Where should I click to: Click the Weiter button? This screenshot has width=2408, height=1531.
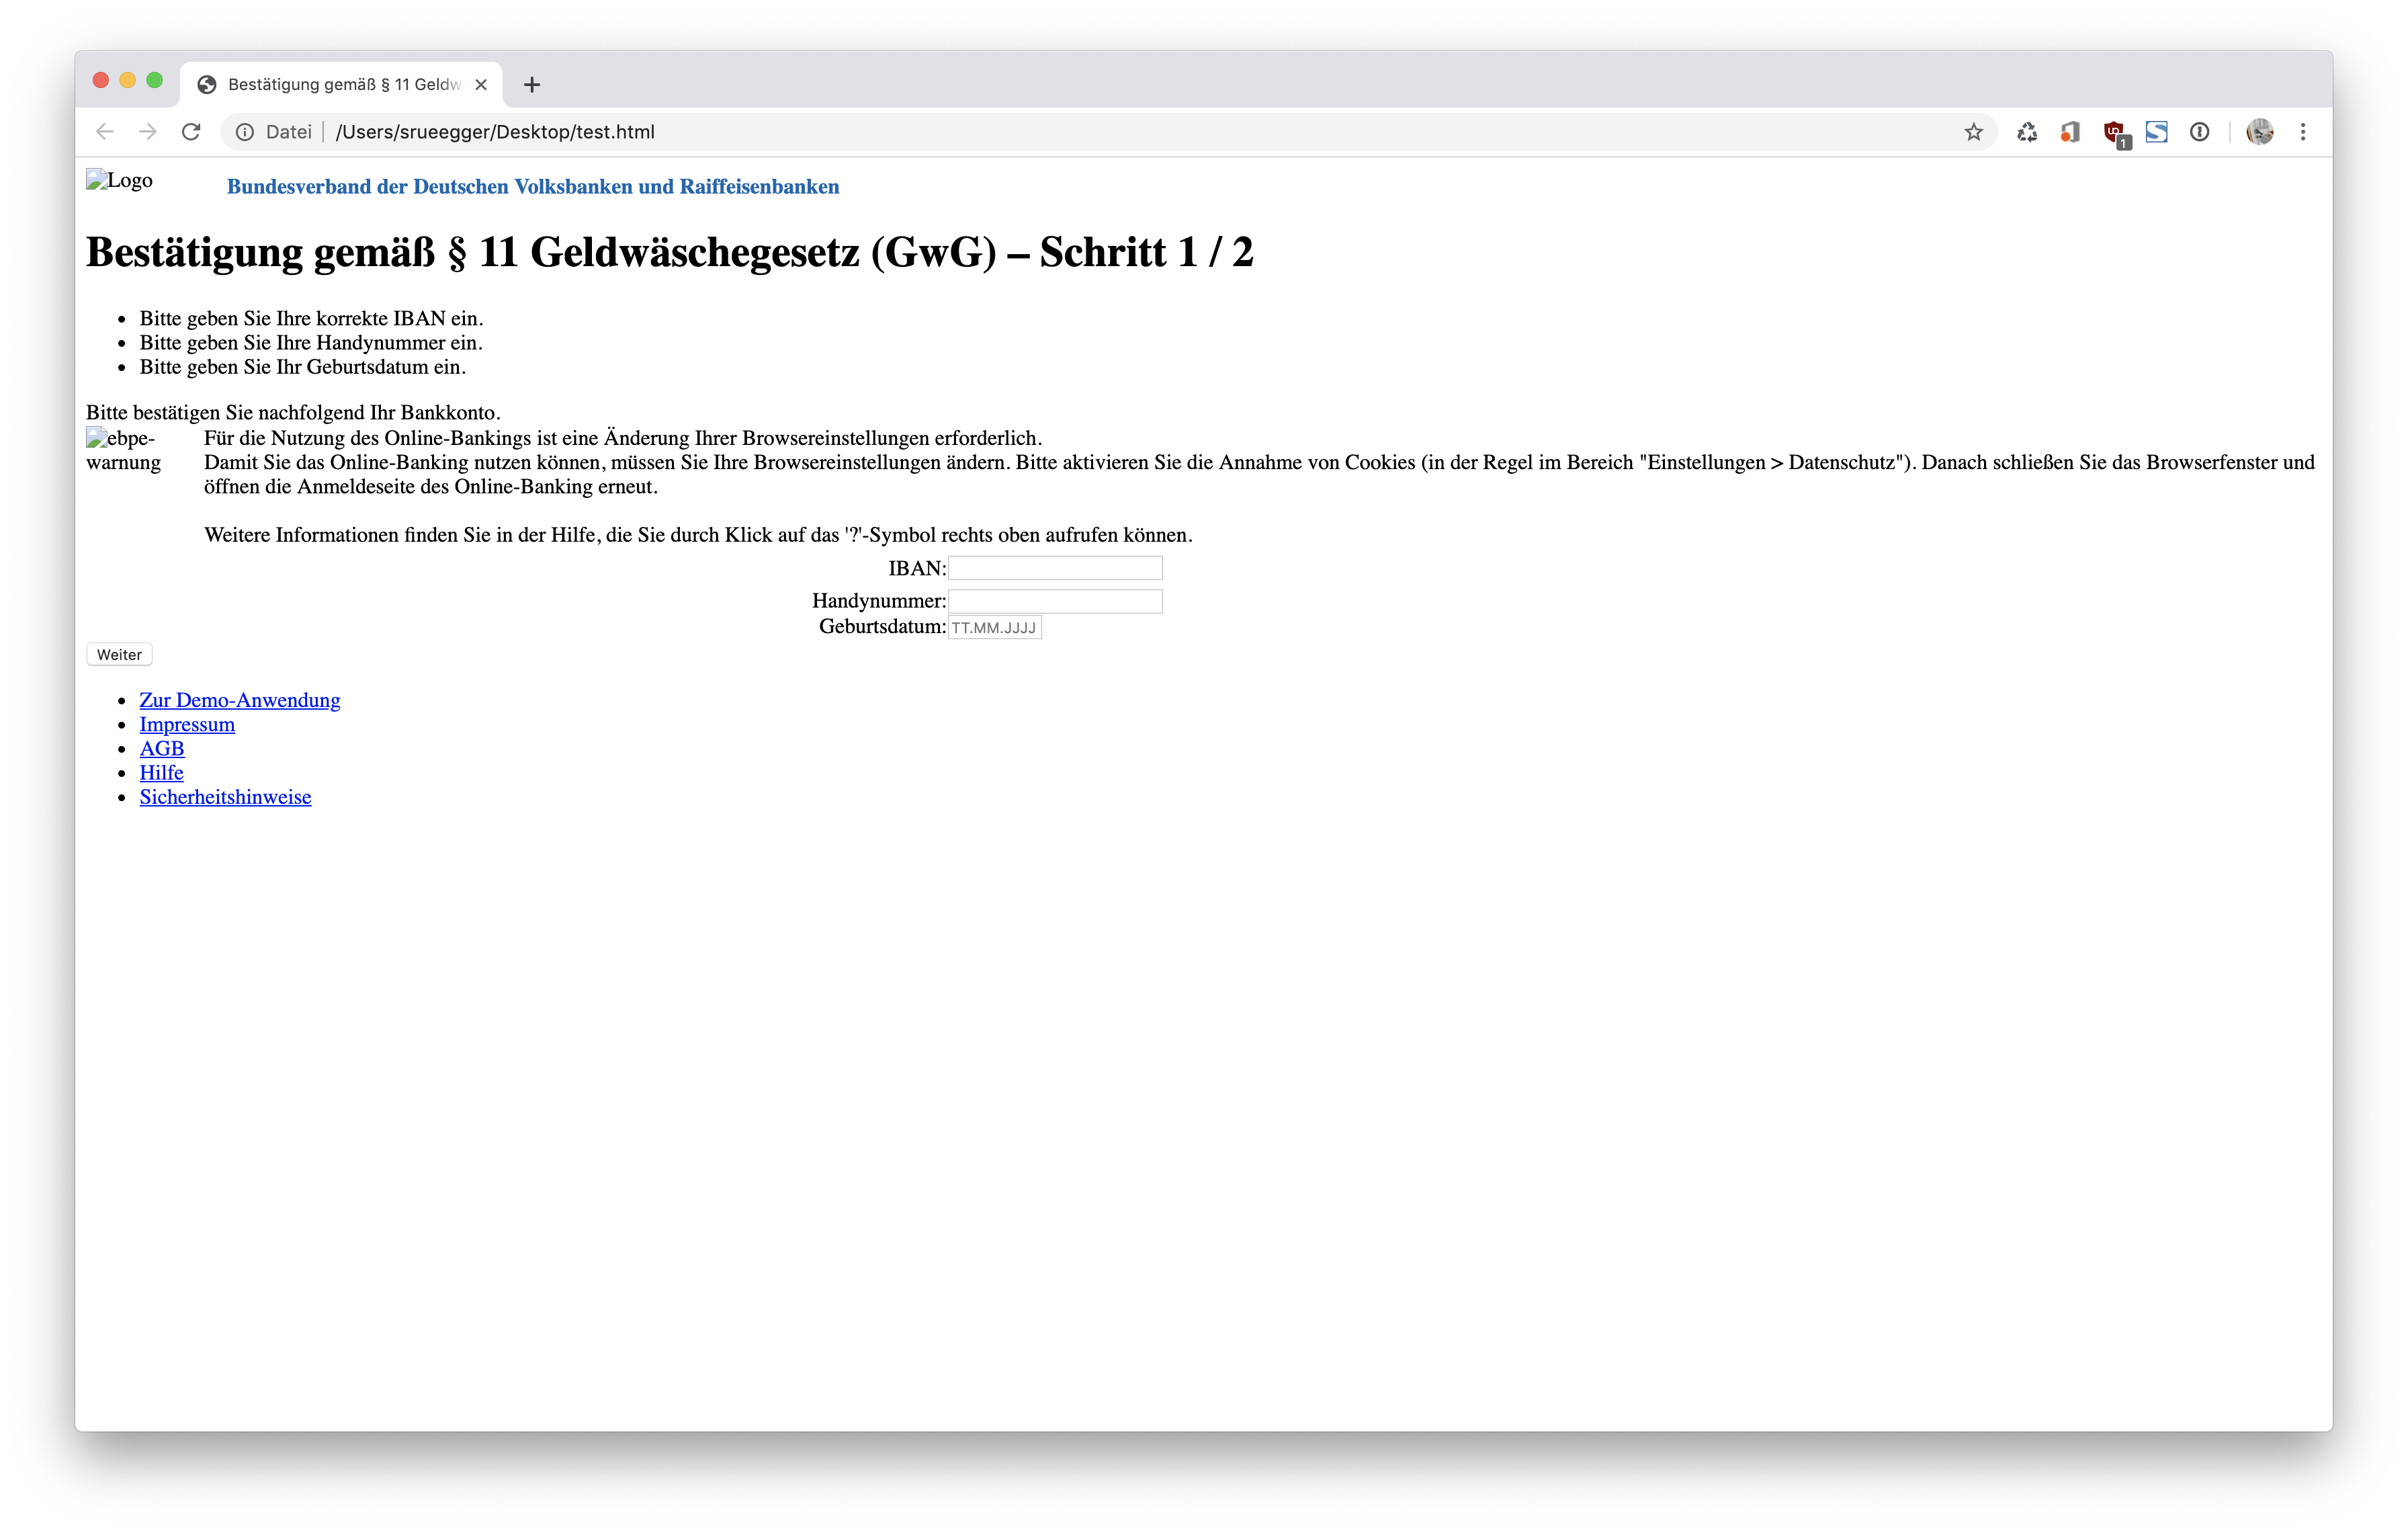pyautogui.click(x=119, y=655)
